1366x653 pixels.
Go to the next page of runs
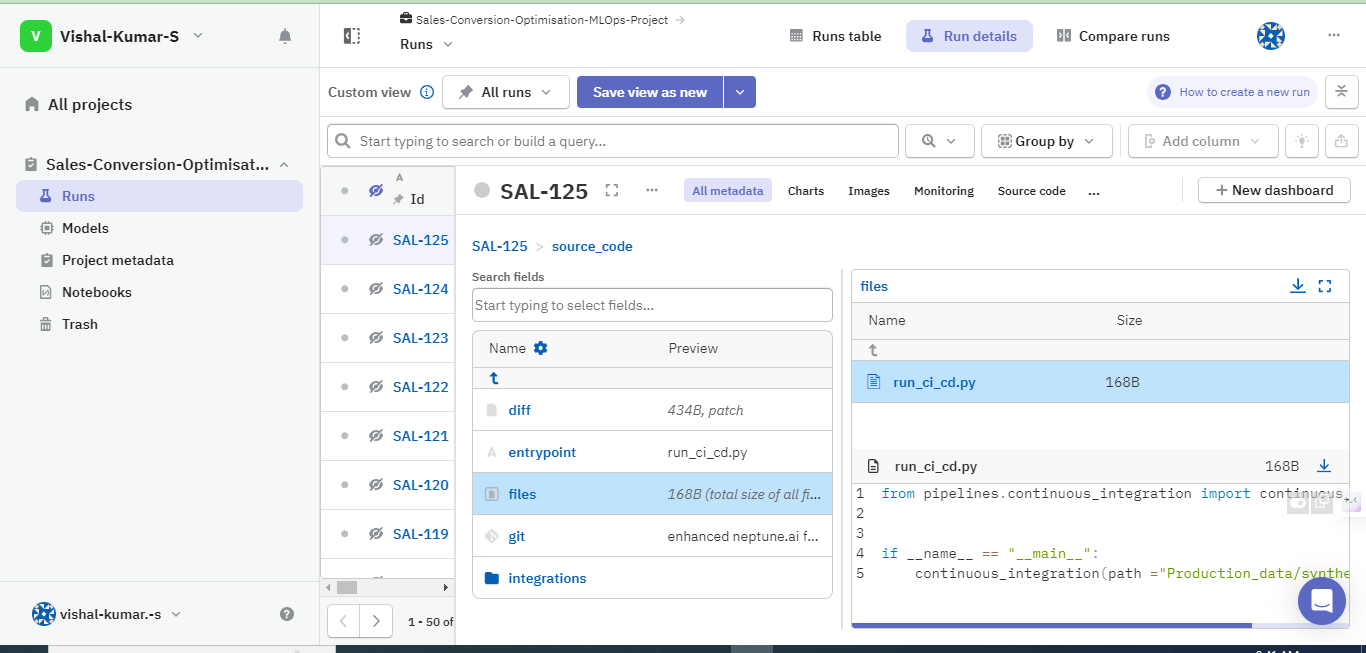pyautogui.click(x=376, y=621)
